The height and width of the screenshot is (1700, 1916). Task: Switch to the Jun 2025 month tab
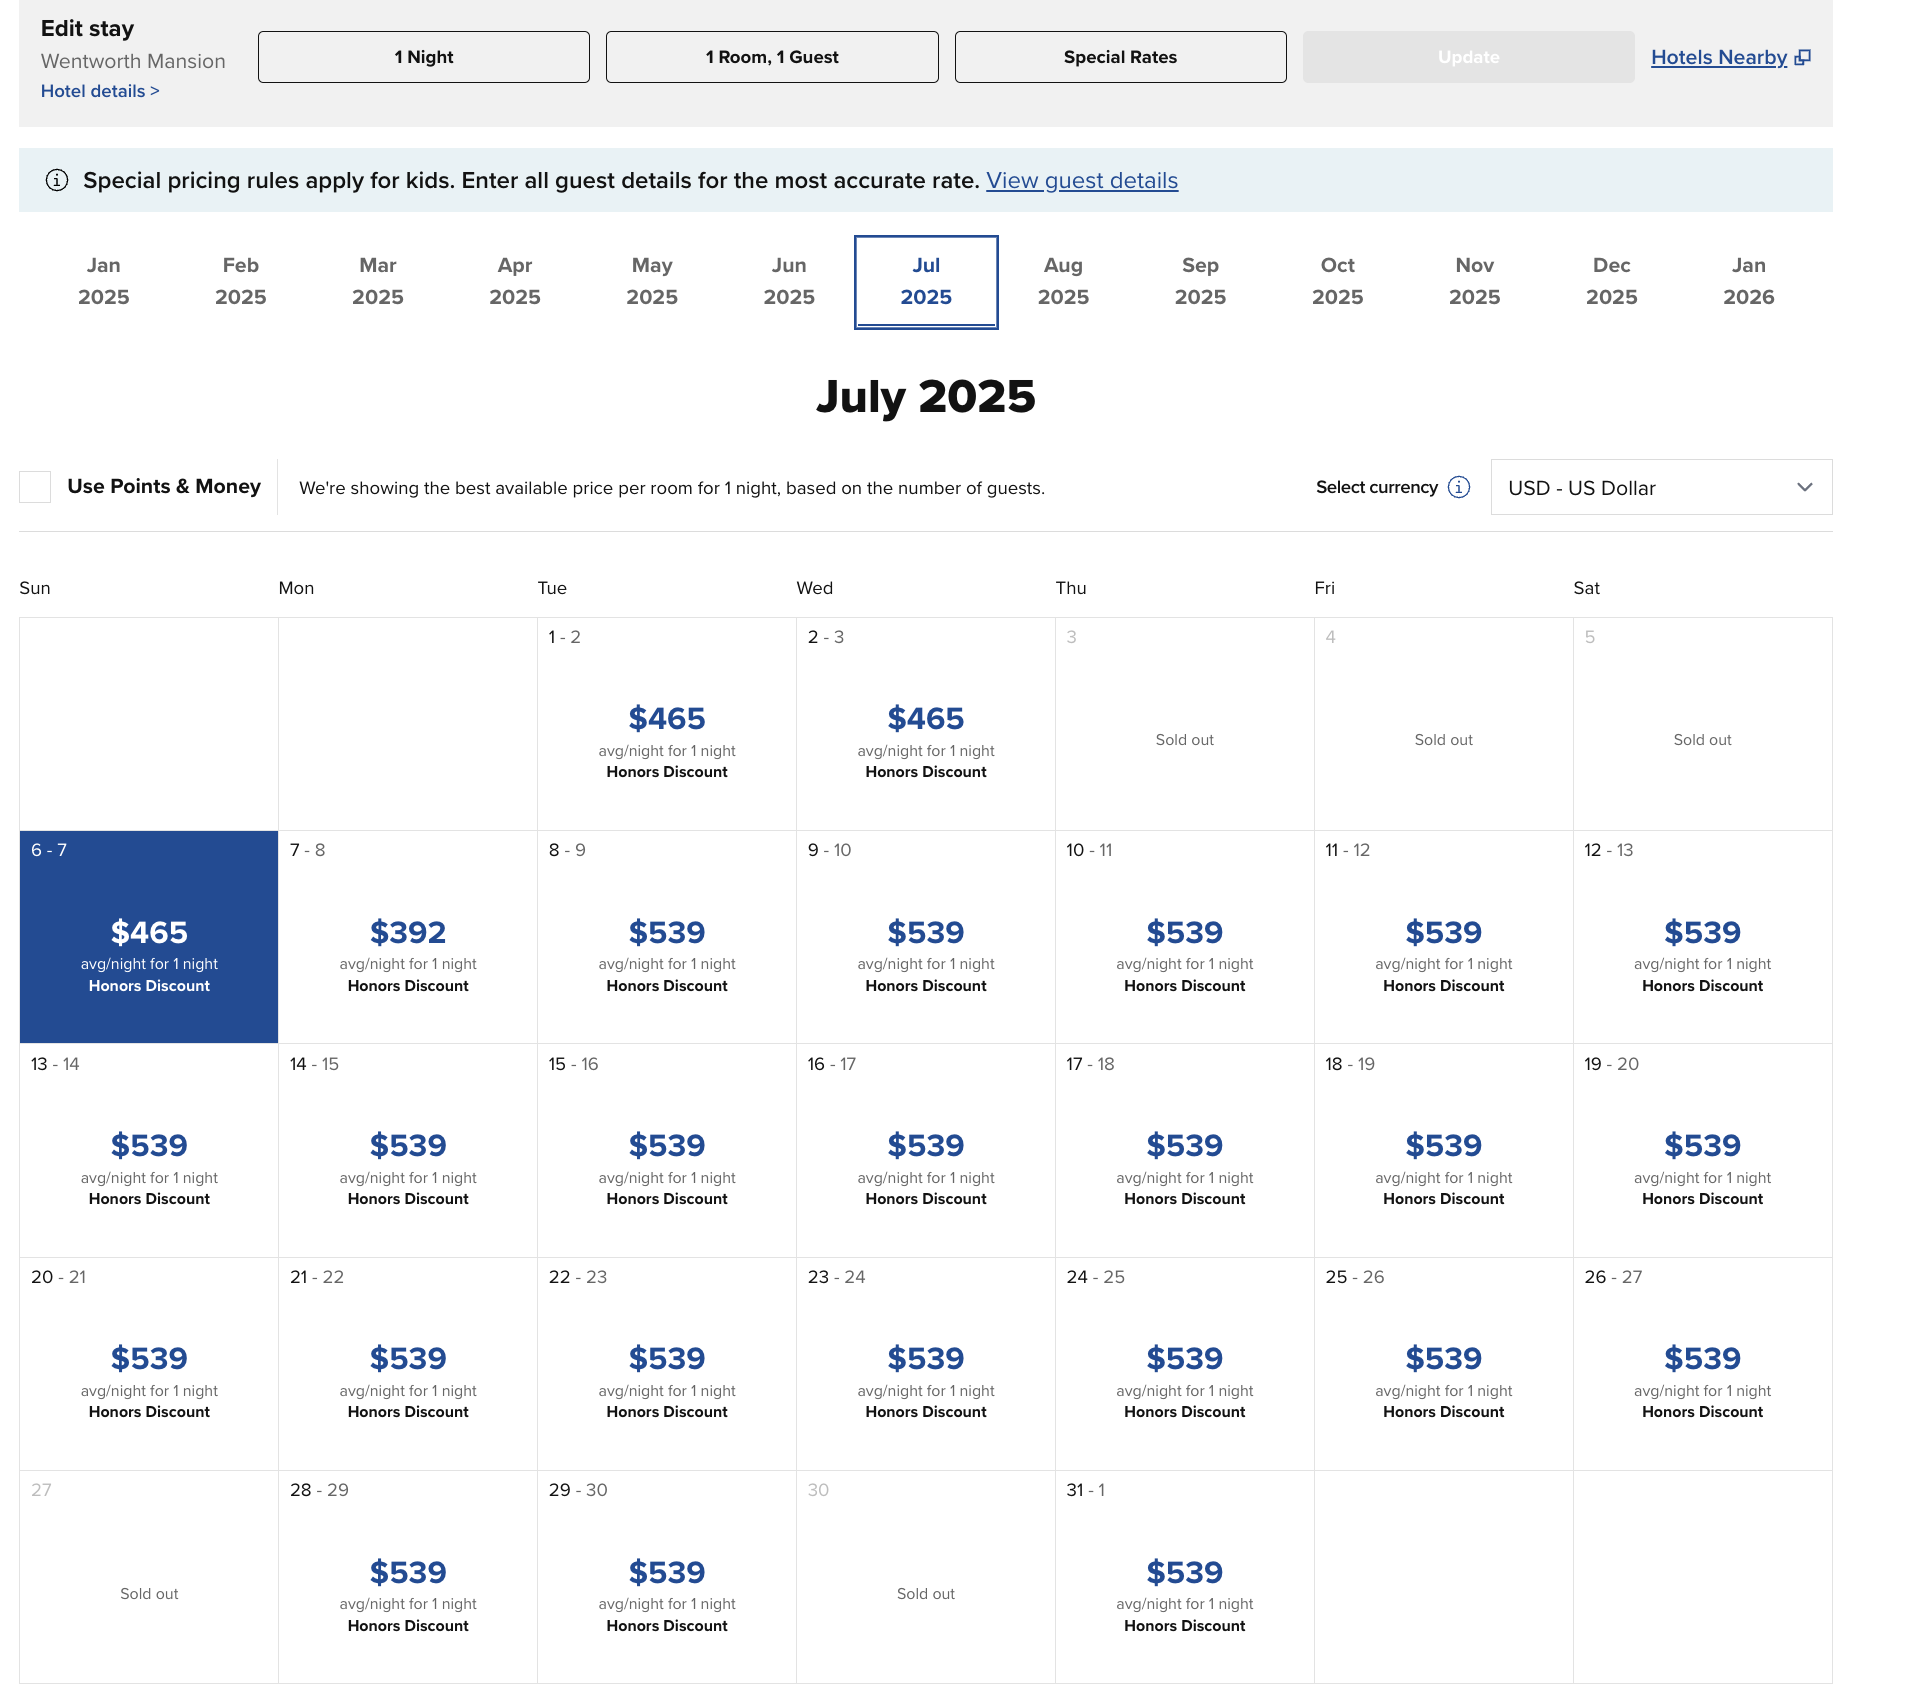(788, 281)
